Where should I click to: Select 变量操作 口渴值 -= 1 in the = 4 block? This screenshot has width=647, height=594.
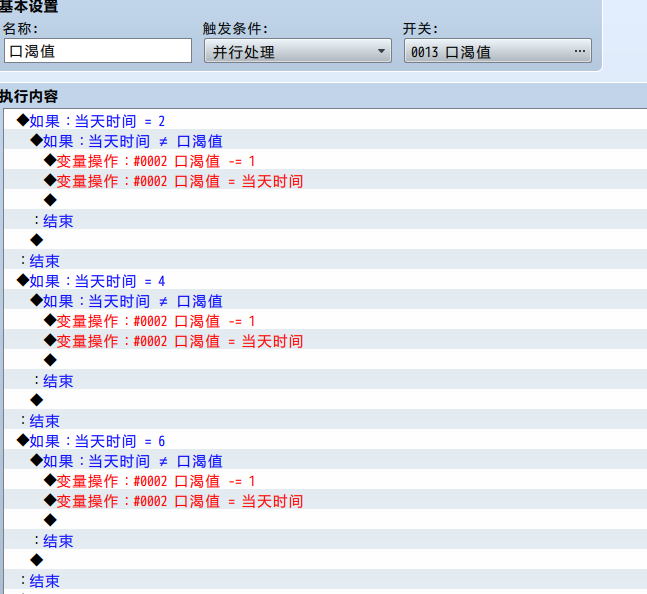(325, 320)
